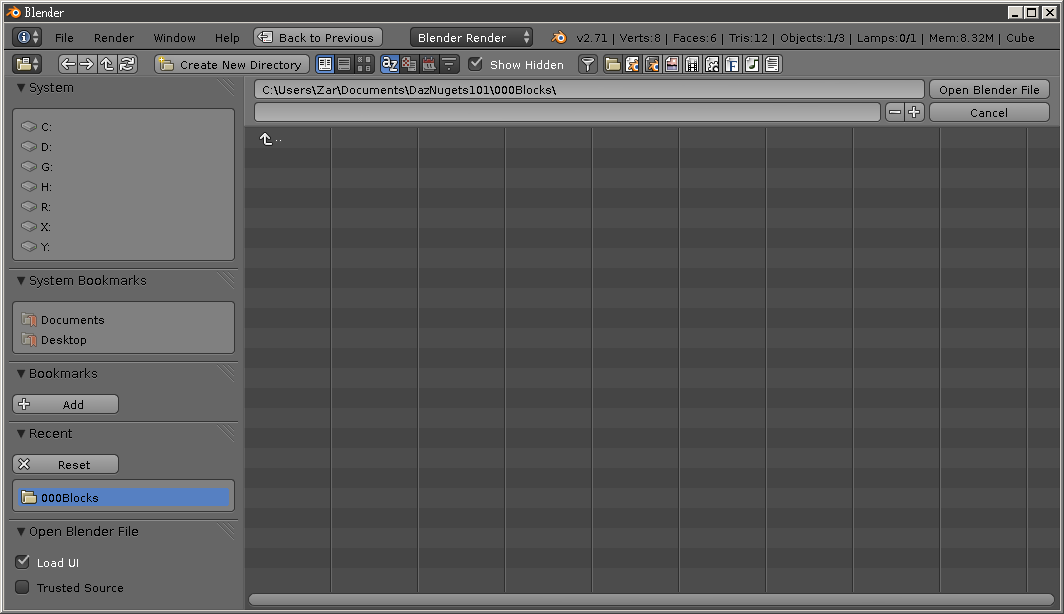Click the Cancel button
Screen dimensions: 1064x614
pos(989,112)
